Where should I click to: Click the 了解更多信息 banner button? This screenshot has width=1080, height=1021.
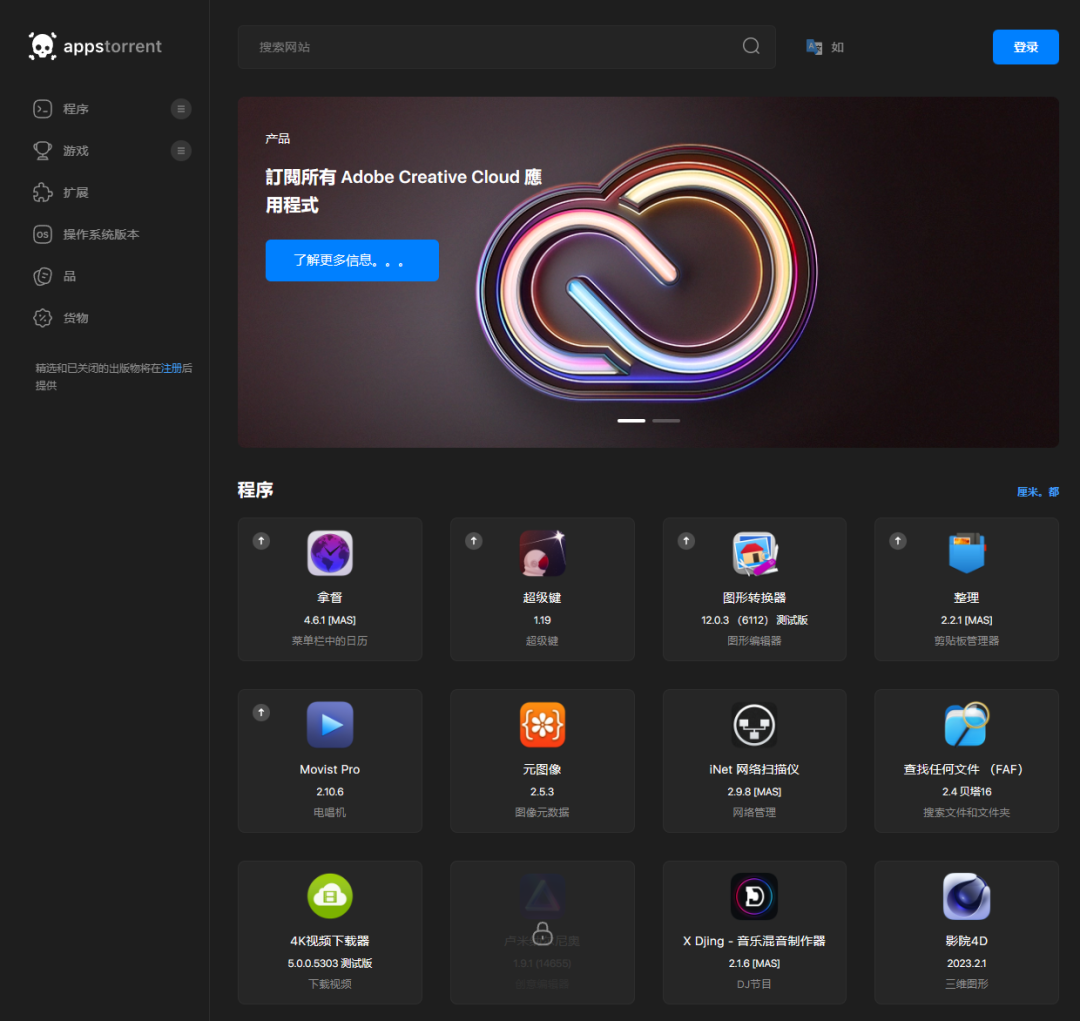coord(352,260)
